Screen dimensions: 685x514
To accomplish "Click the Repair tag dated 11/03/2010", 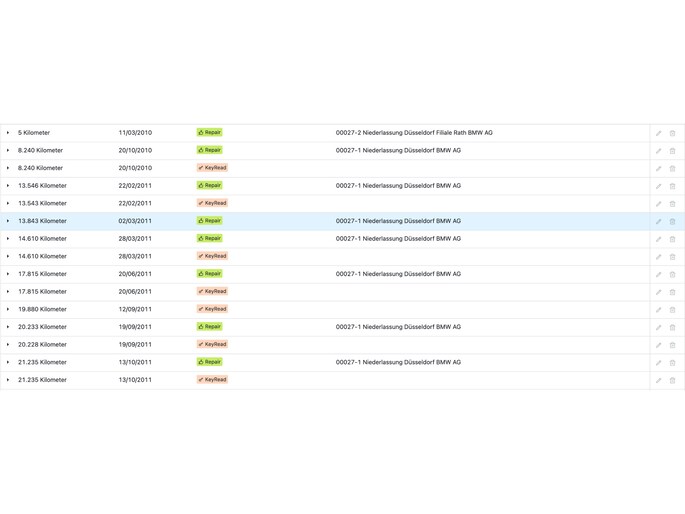I will [x=210, y=132].
